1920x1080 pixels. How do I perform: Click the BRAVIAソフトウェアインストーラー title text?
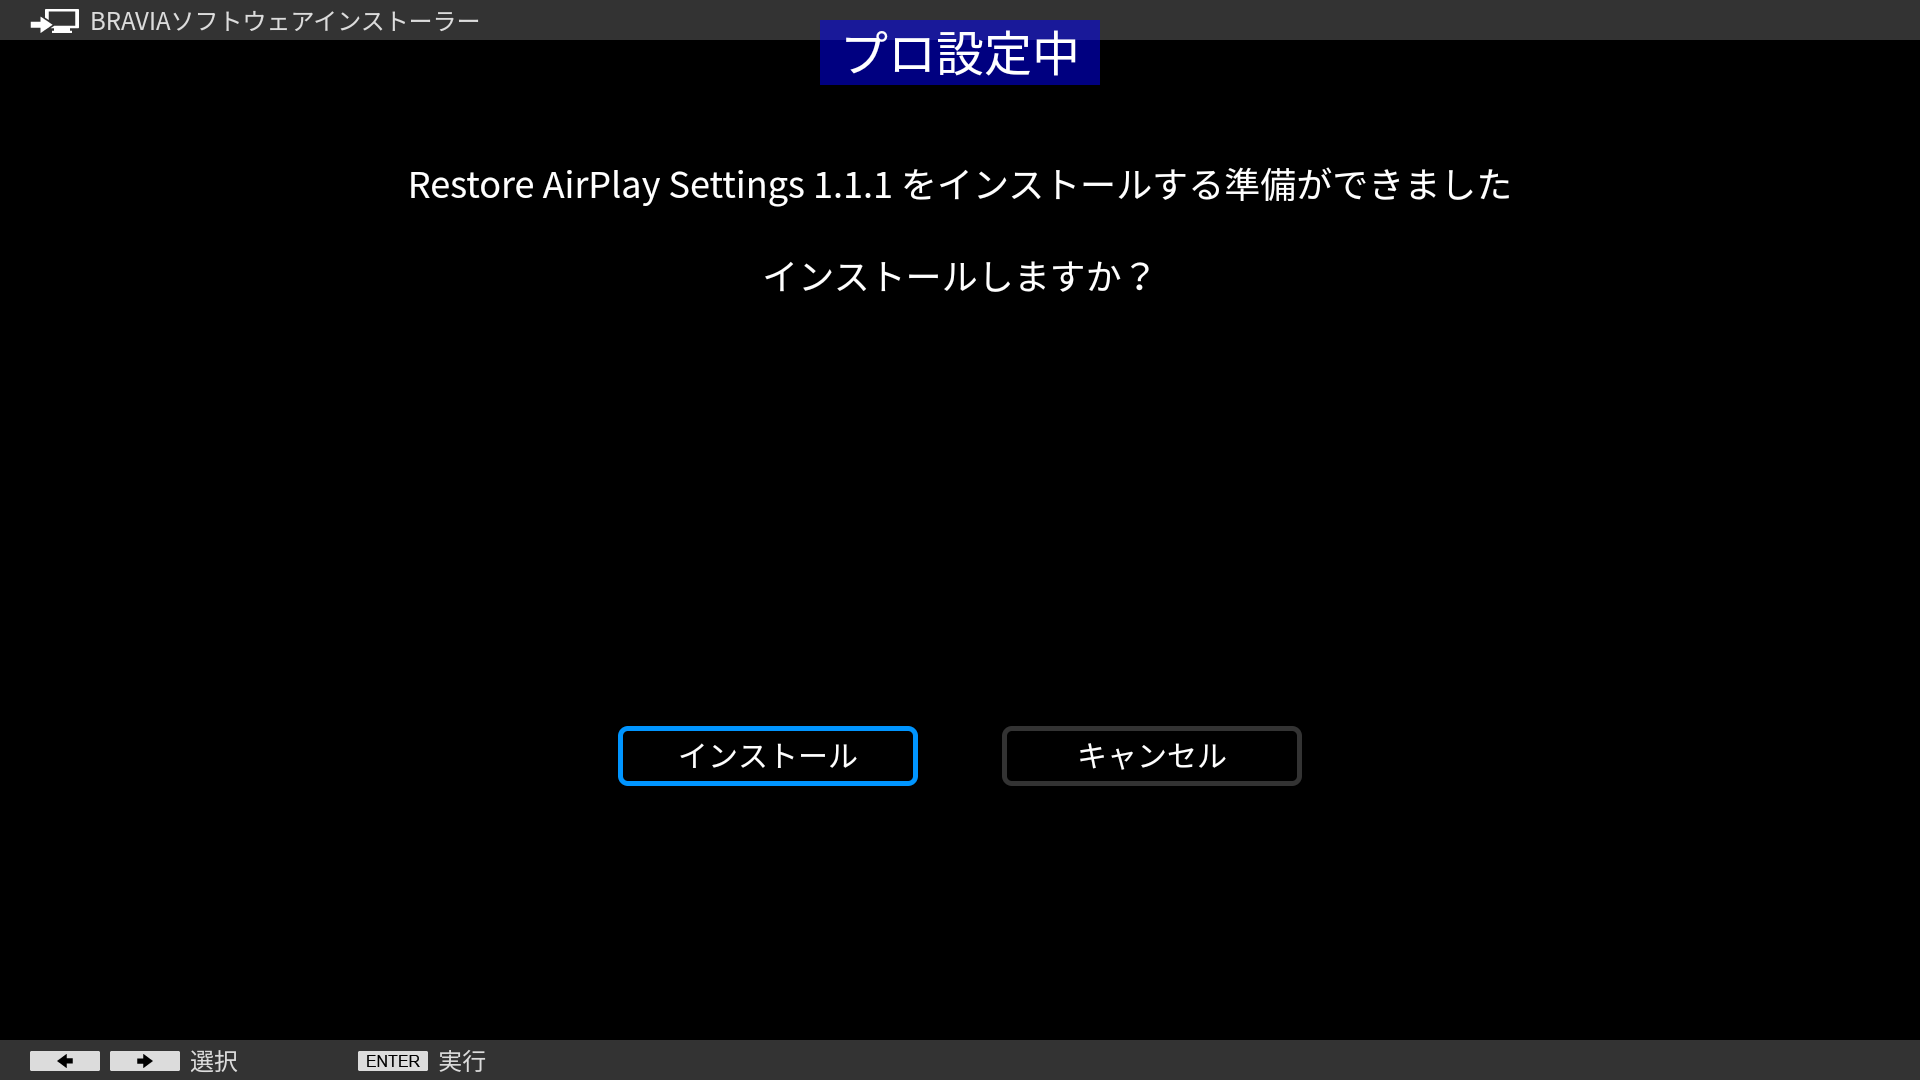(x=285, y=21)
